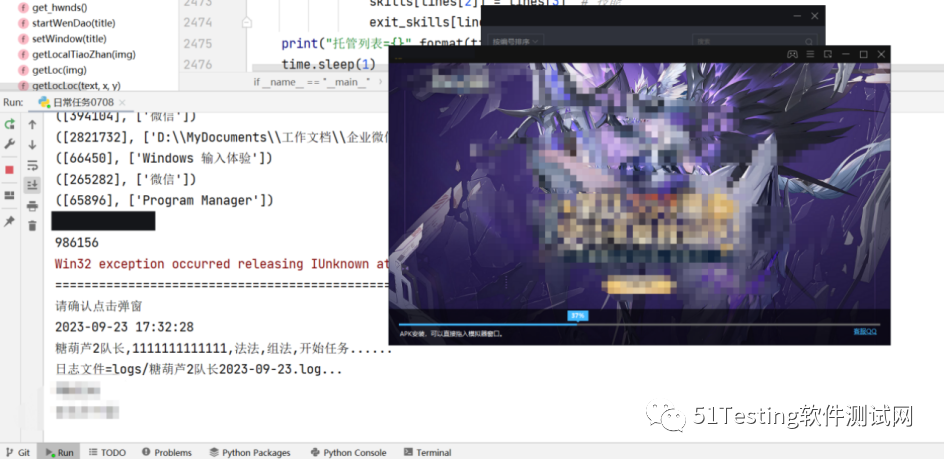Click the if __name__ == "__main__" breadcrumb
944x459 pixels.
pyautogui.click(x=312, y=82)
